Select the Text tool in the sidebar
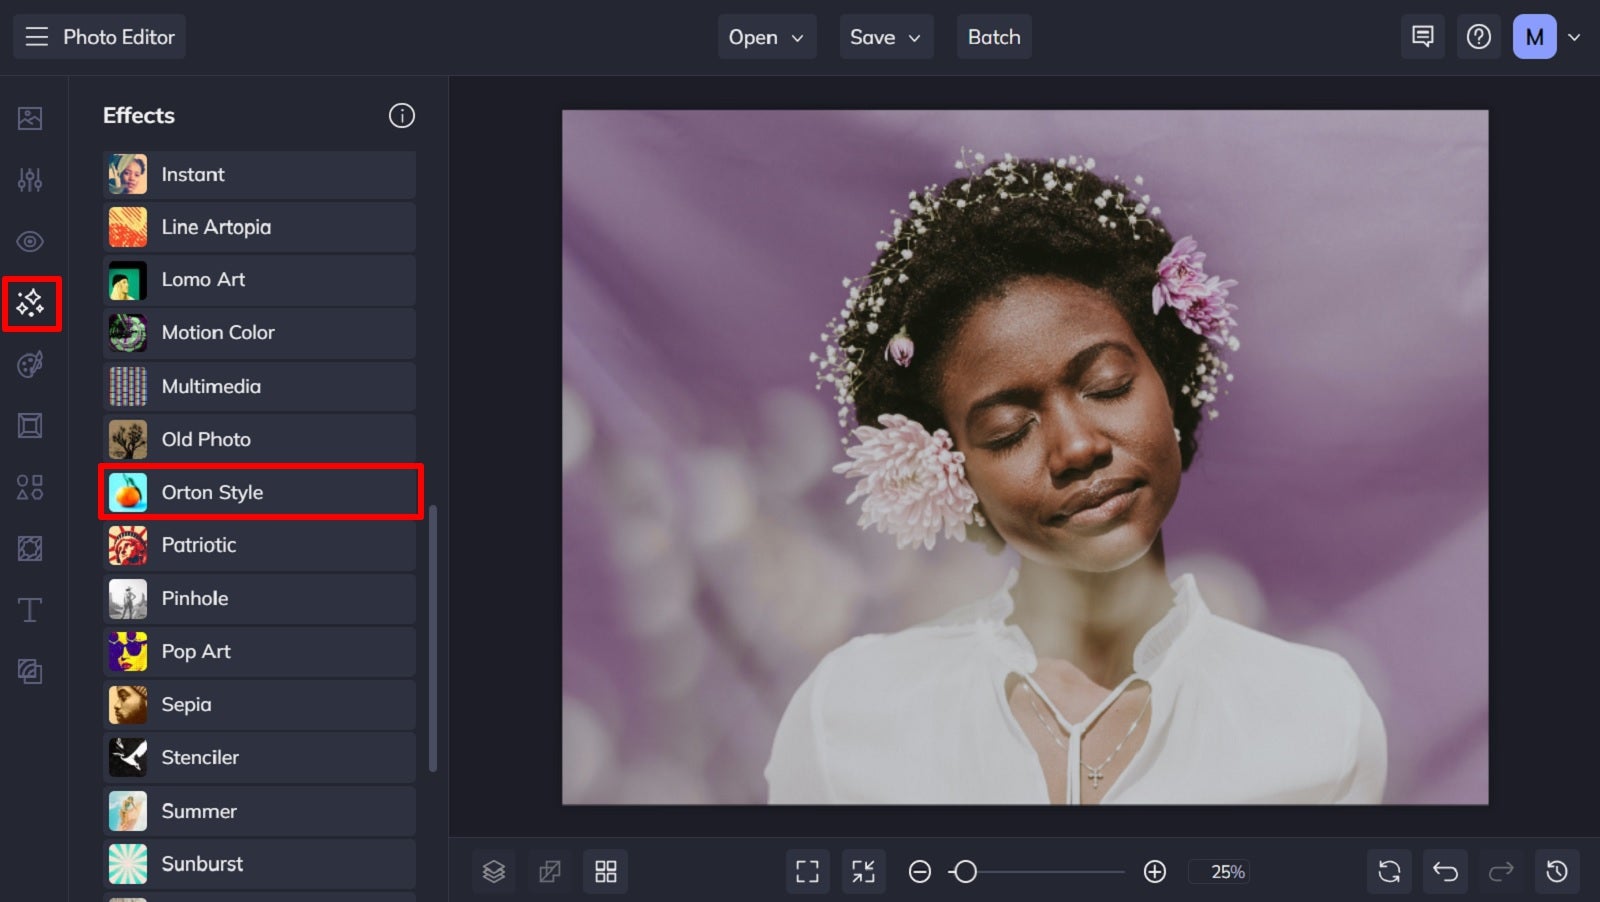 click(30, 609)
